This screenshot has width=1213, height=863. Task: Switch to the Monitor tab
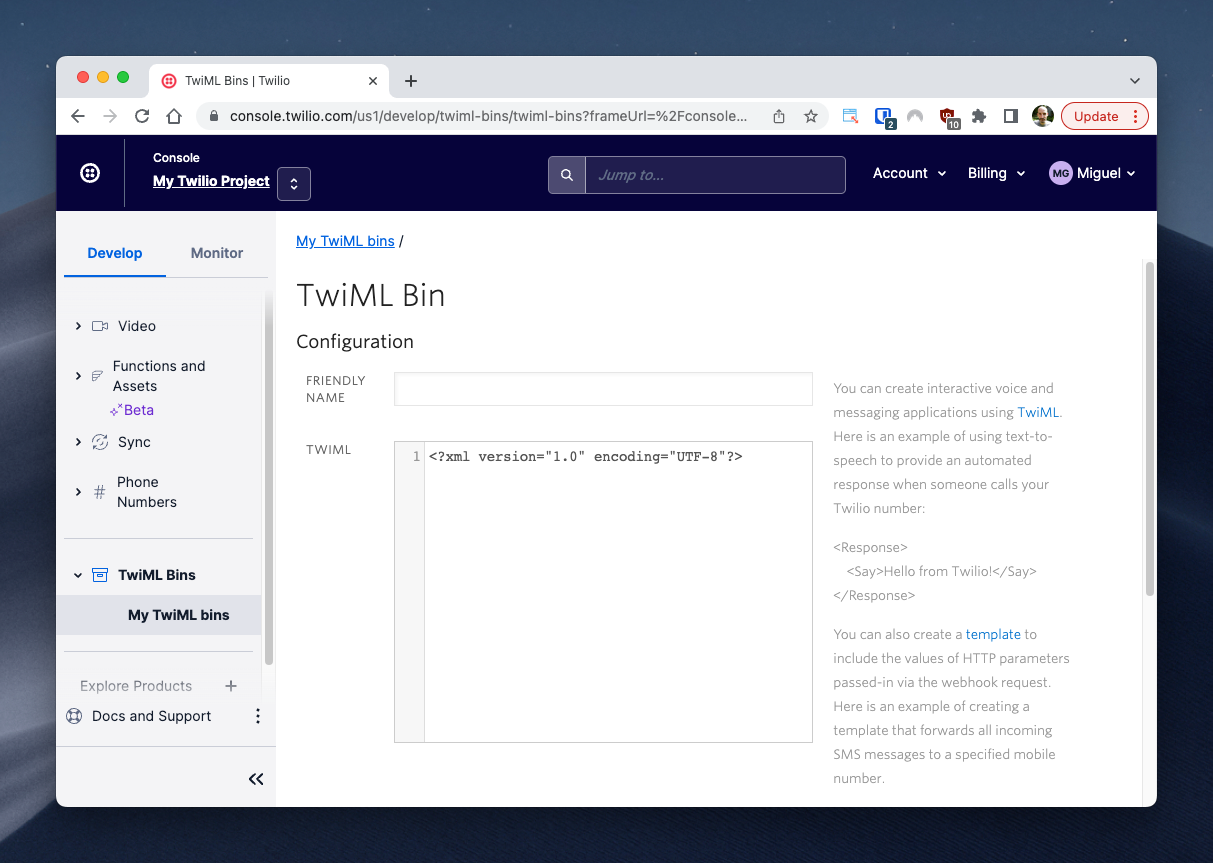217,253
